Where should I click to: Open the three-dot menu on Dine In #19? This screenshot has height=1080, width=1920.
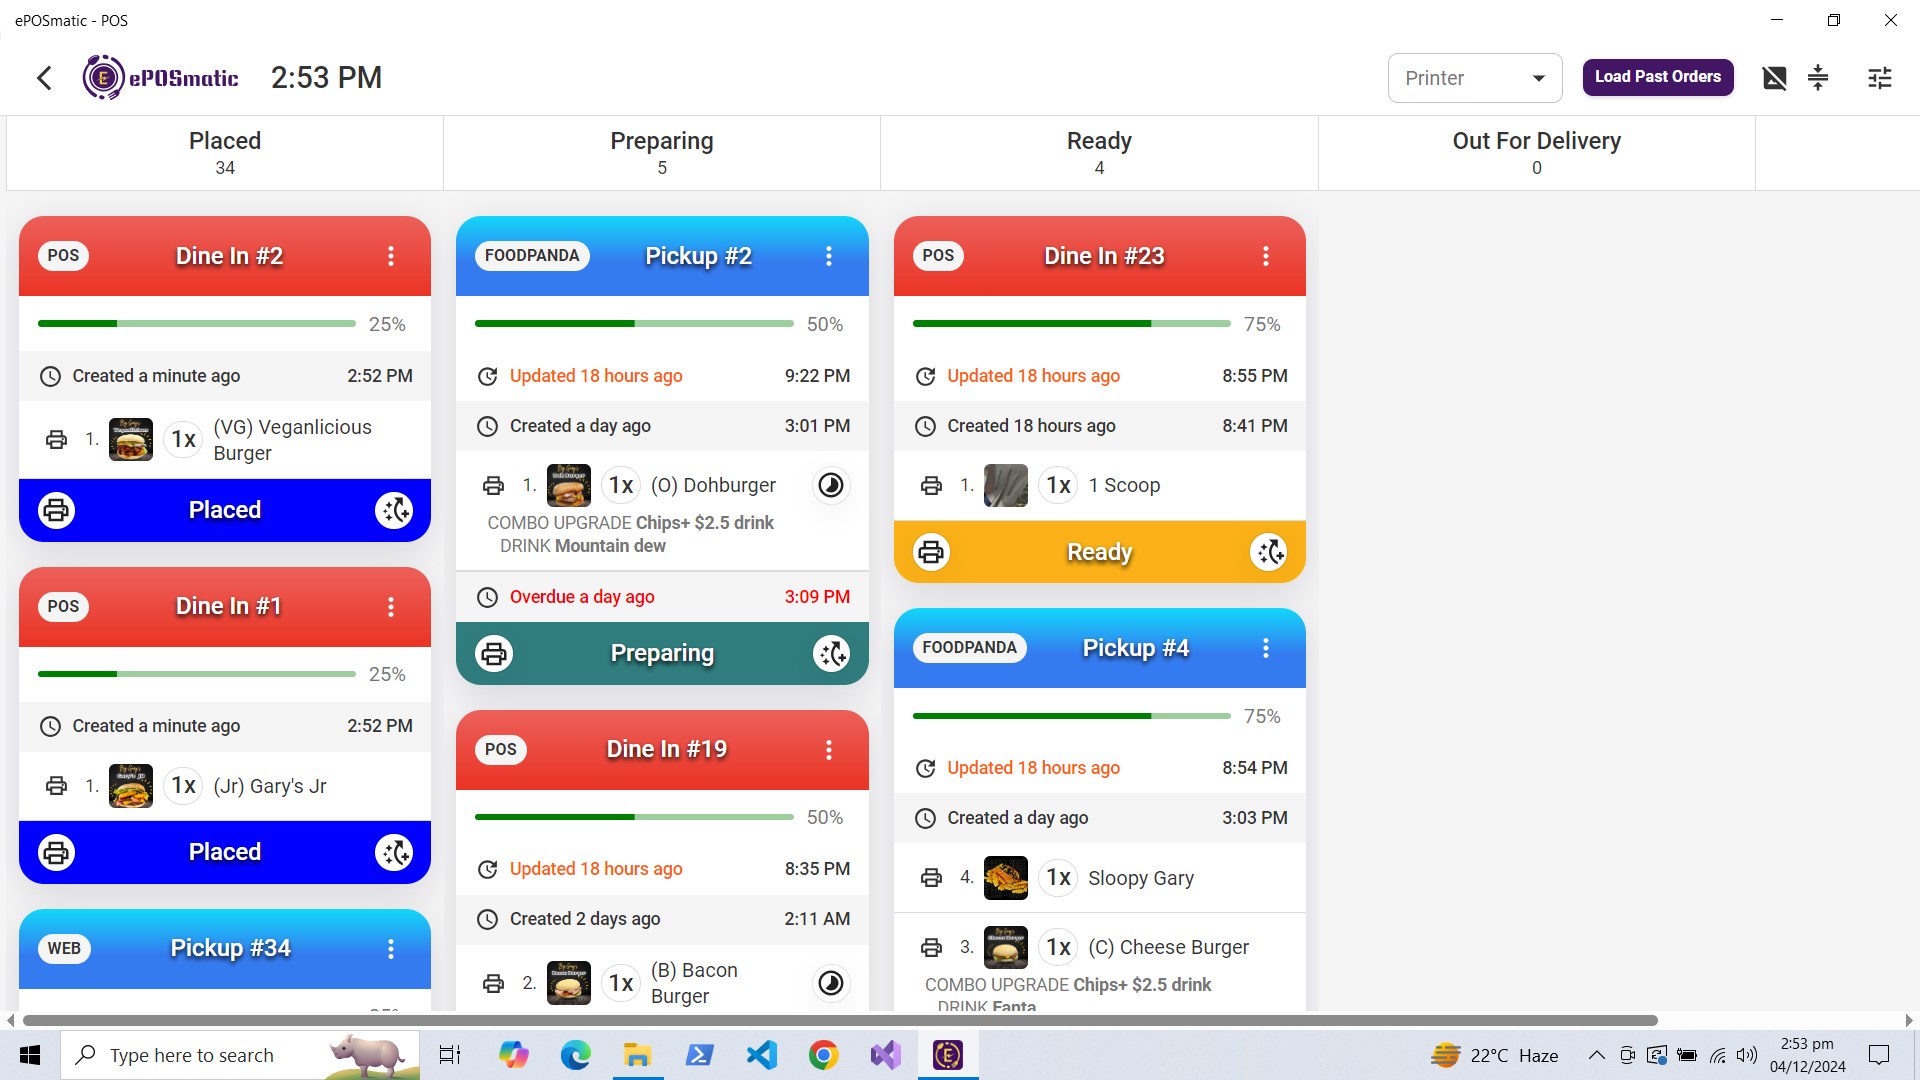pos(829,750)
